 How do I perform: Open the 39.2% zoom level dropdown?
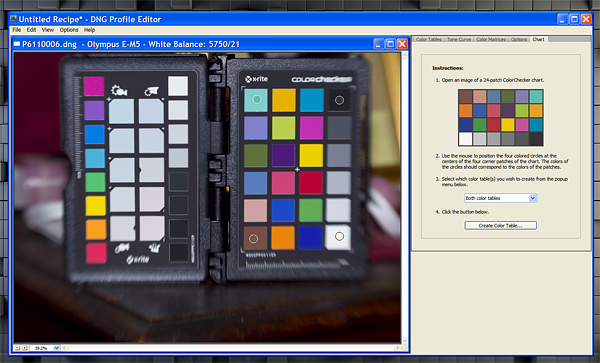(56, 348)
